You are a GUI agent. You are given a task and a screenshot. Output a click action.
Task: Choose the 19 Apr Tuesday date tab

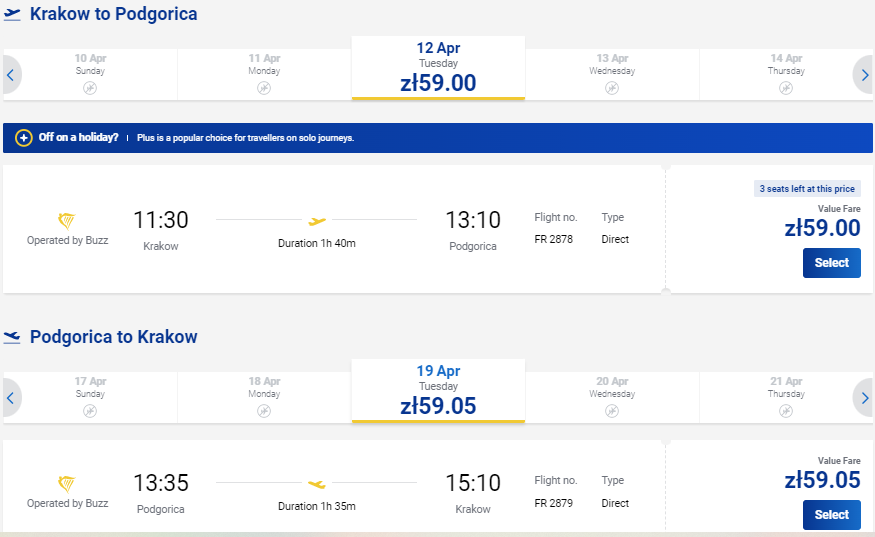(x=438, y=391)
